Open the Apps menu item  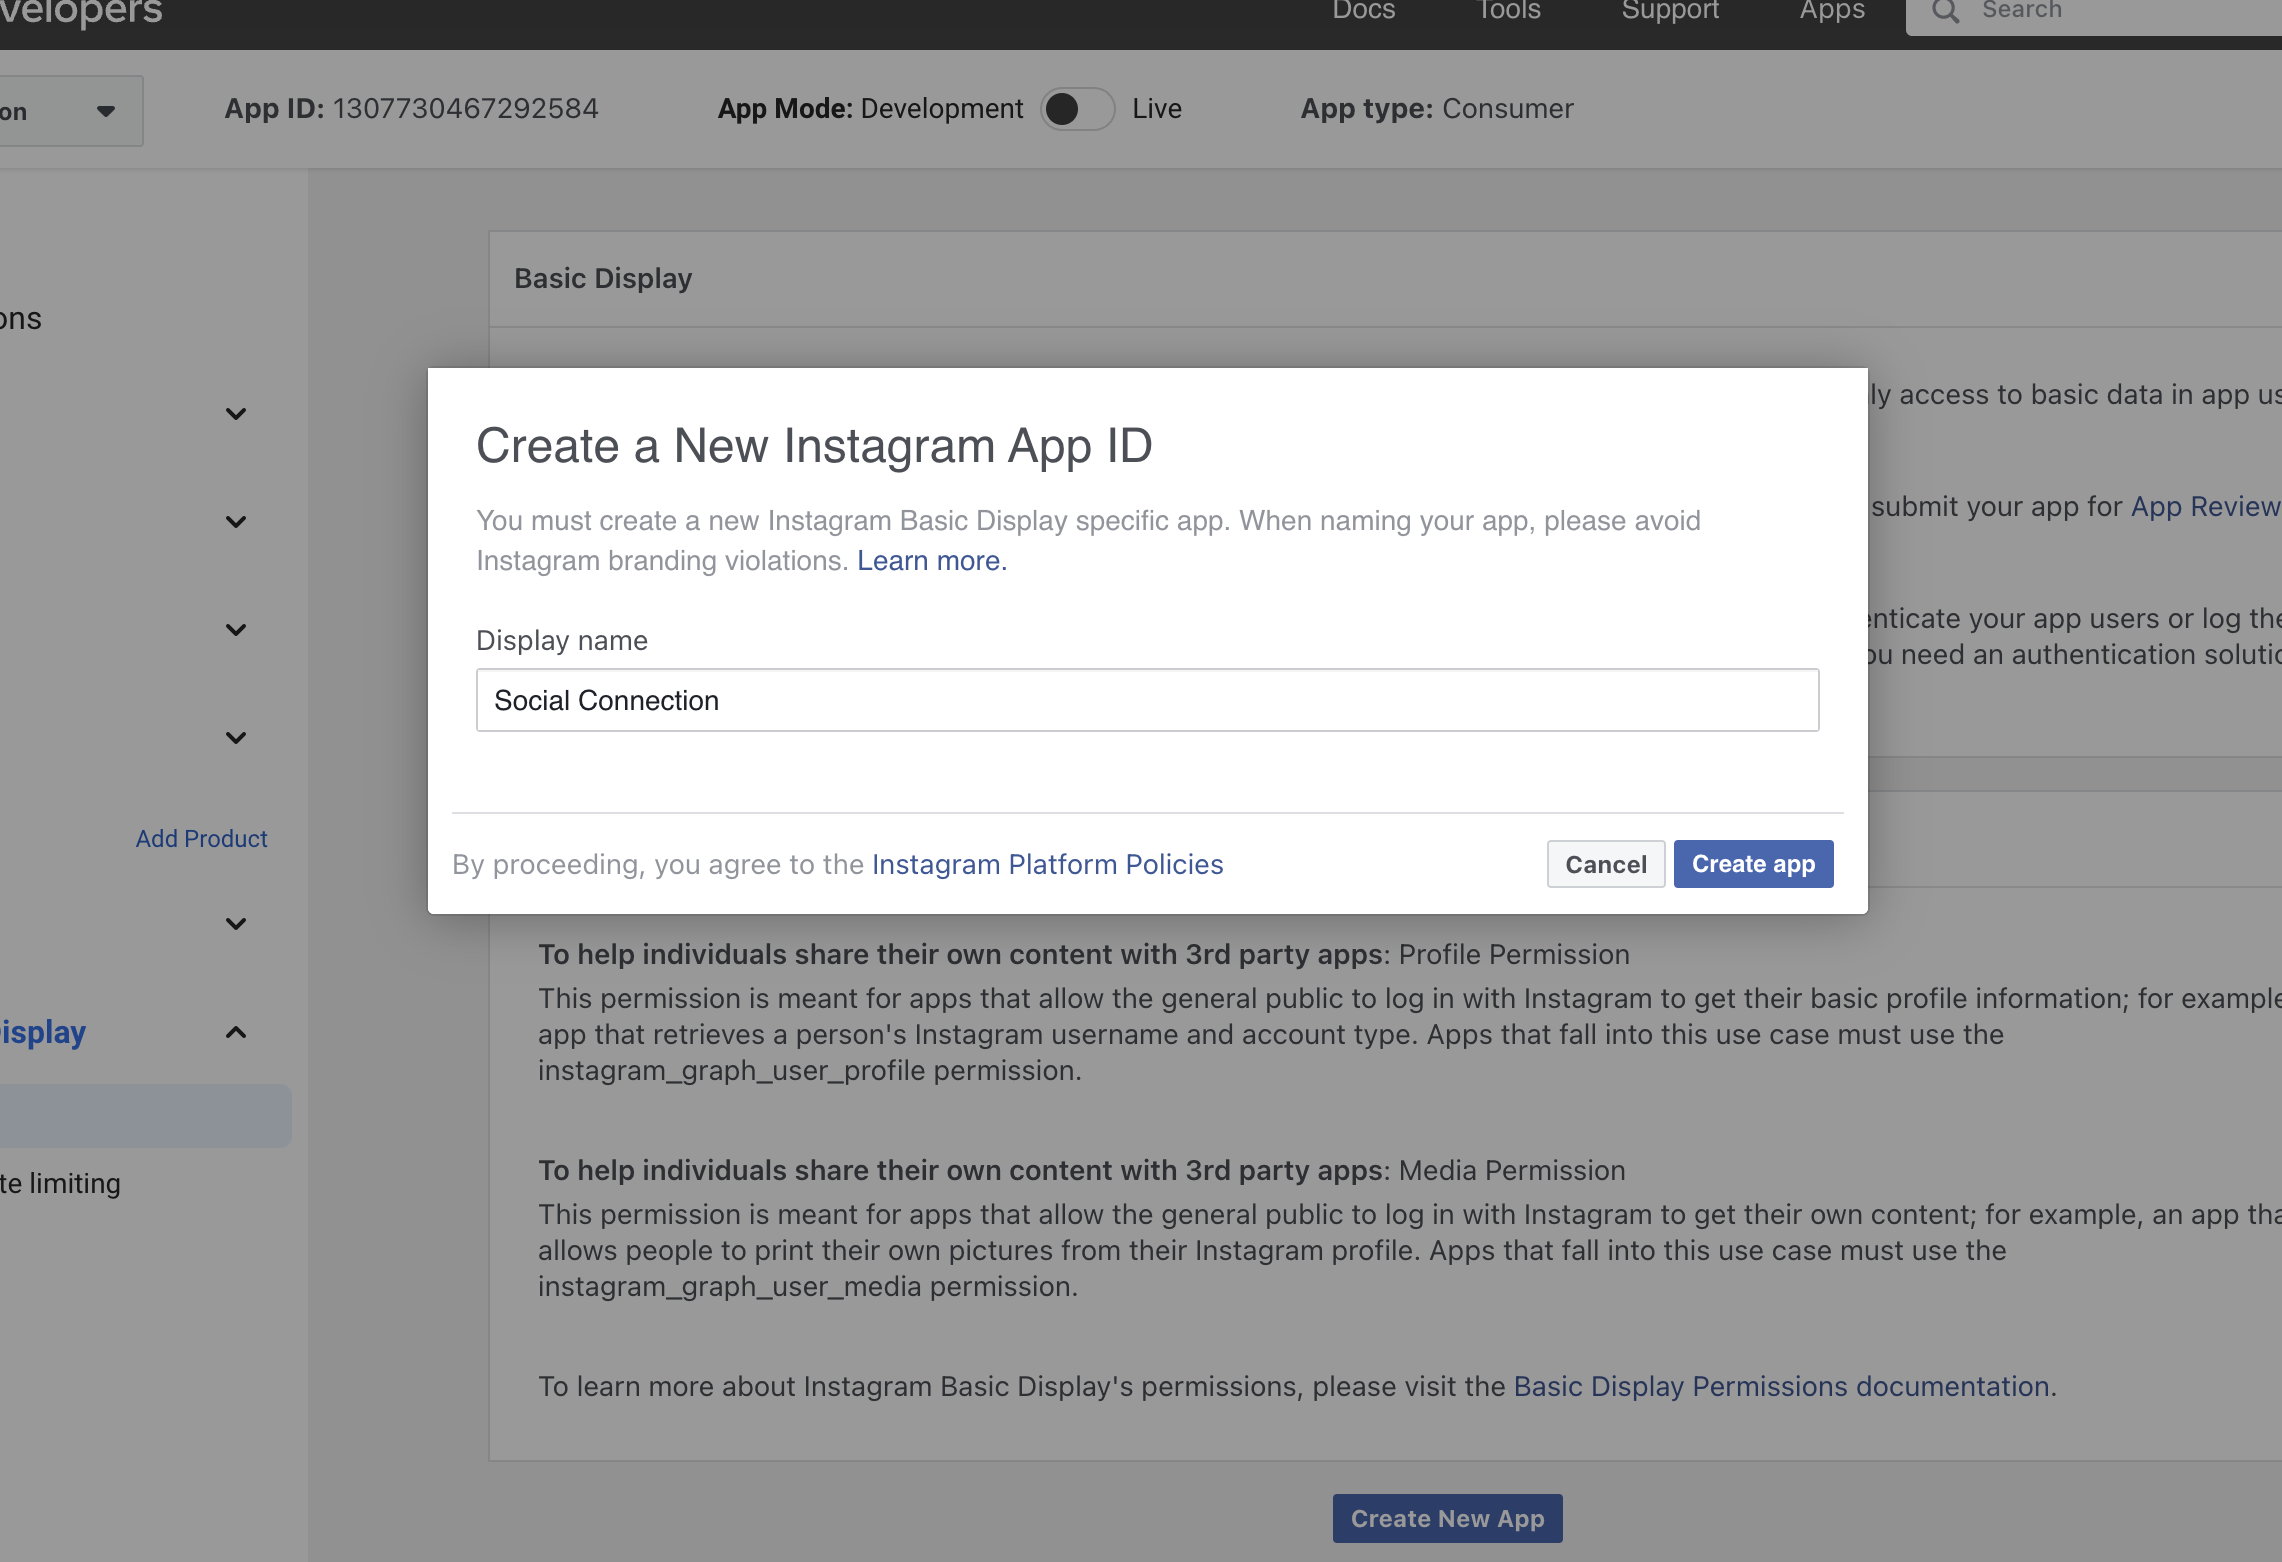pyautogui.click(x=1832, y=10)
